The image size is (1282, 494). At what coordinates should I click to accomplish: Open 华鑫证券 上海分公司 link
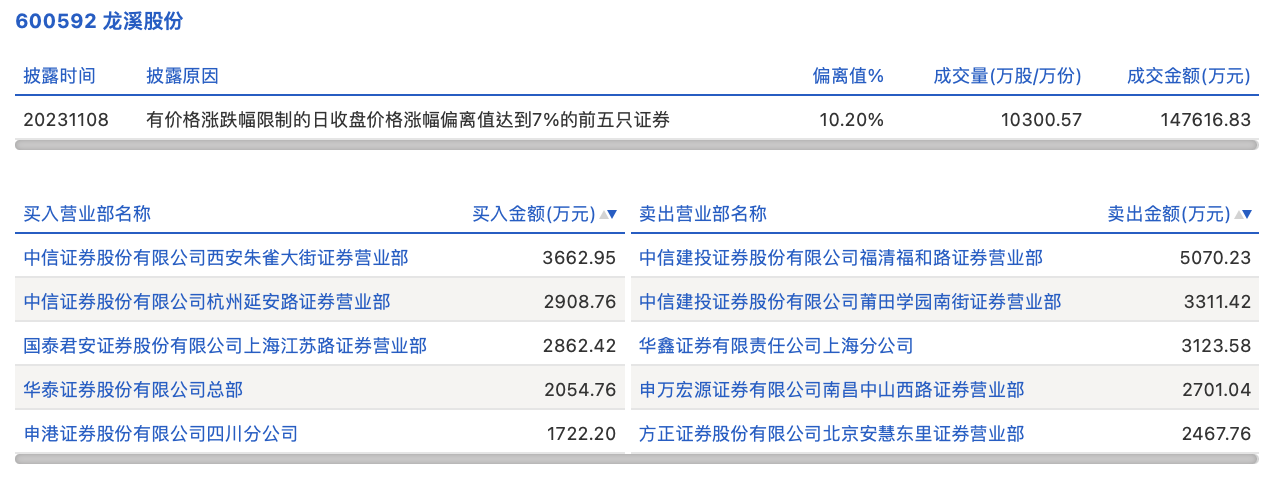[x=776, y=346]
